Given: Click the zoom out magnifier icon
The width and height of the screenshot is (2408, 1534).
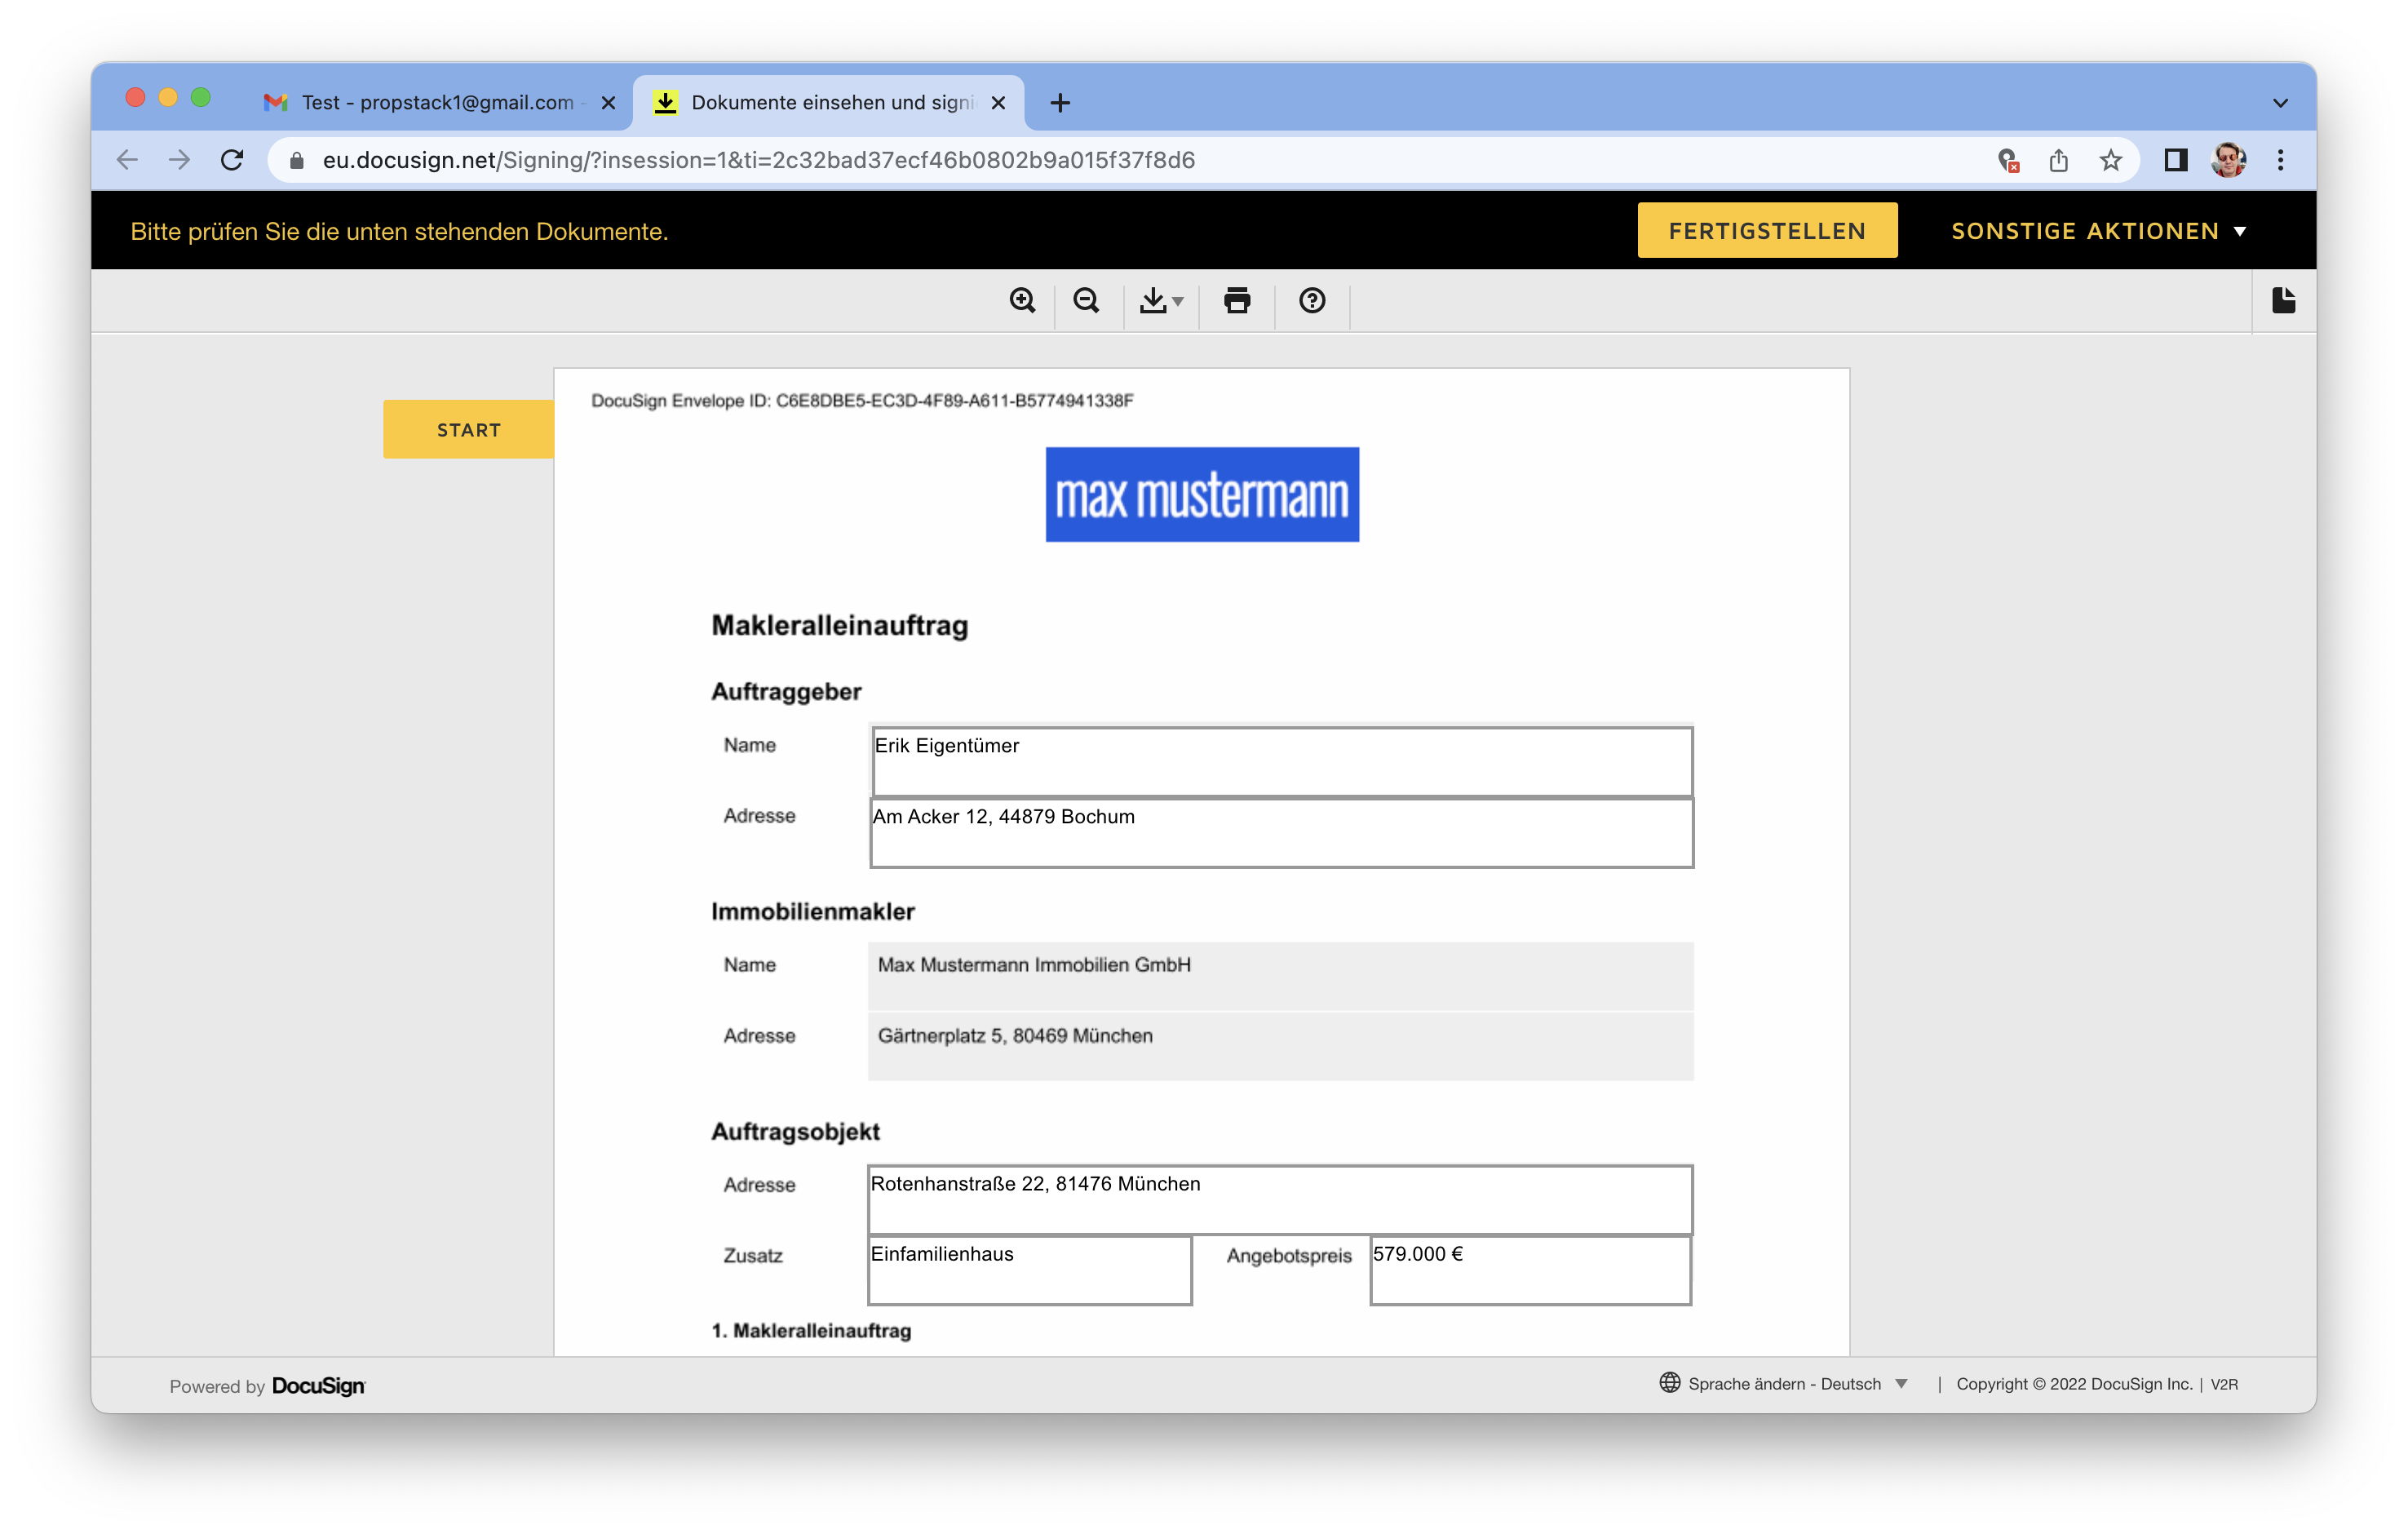Looking at the screenshot, I should click(x=1086, y=300).
